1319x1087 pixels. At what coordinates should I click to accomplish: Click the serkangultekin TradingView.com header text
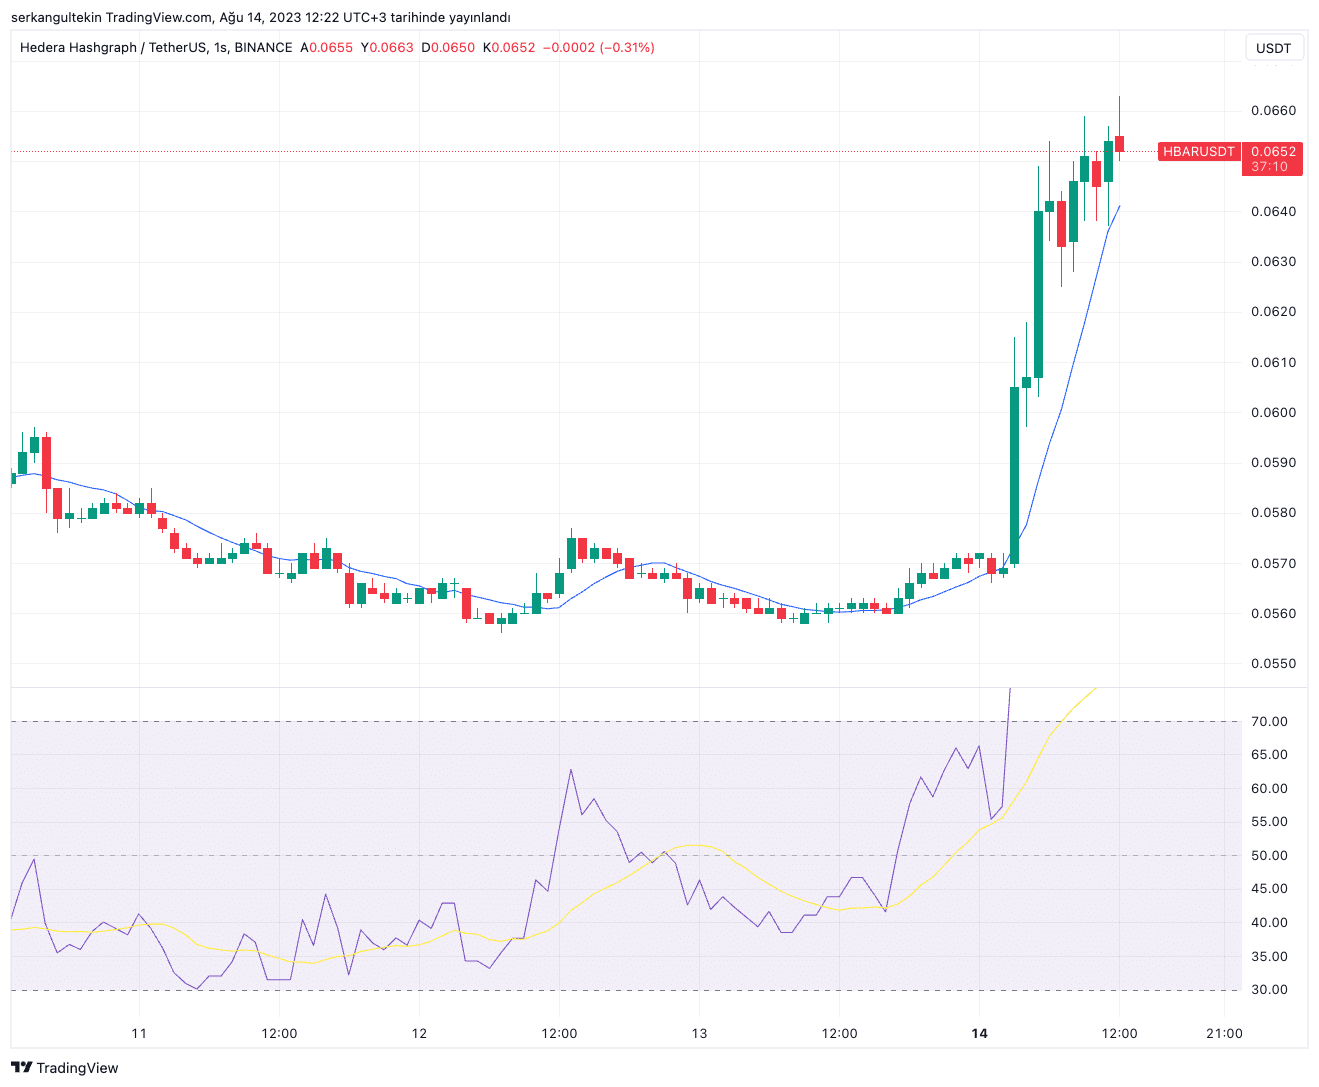(112, 17)
